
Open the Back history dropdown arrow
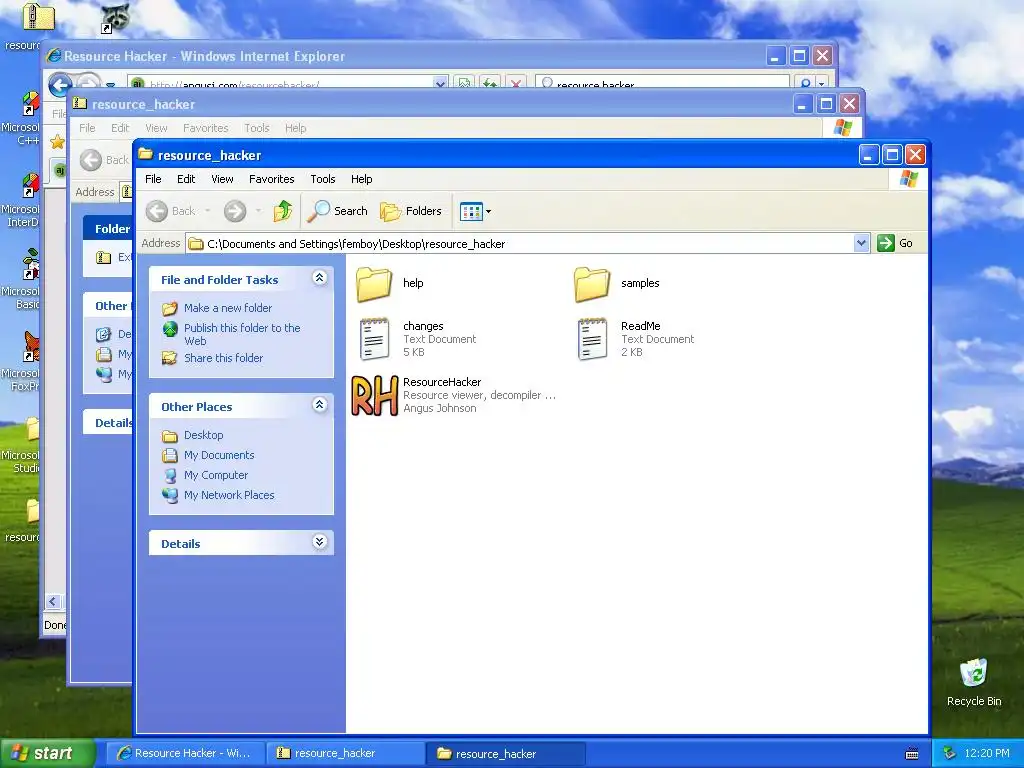pos(208,211)
